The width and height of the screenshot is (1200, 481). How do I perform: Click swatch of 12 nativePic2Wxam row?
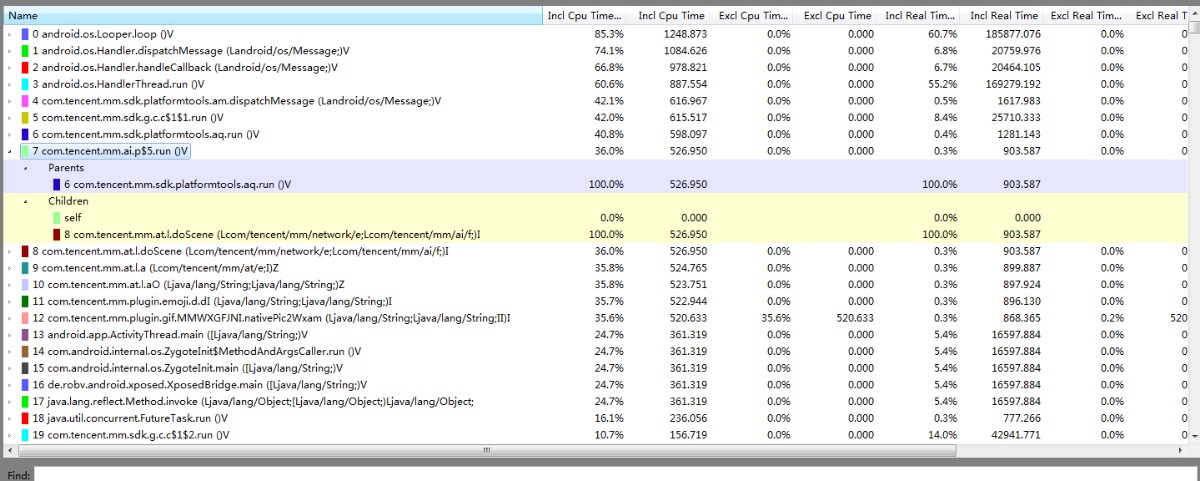click(x=25, y=317)
